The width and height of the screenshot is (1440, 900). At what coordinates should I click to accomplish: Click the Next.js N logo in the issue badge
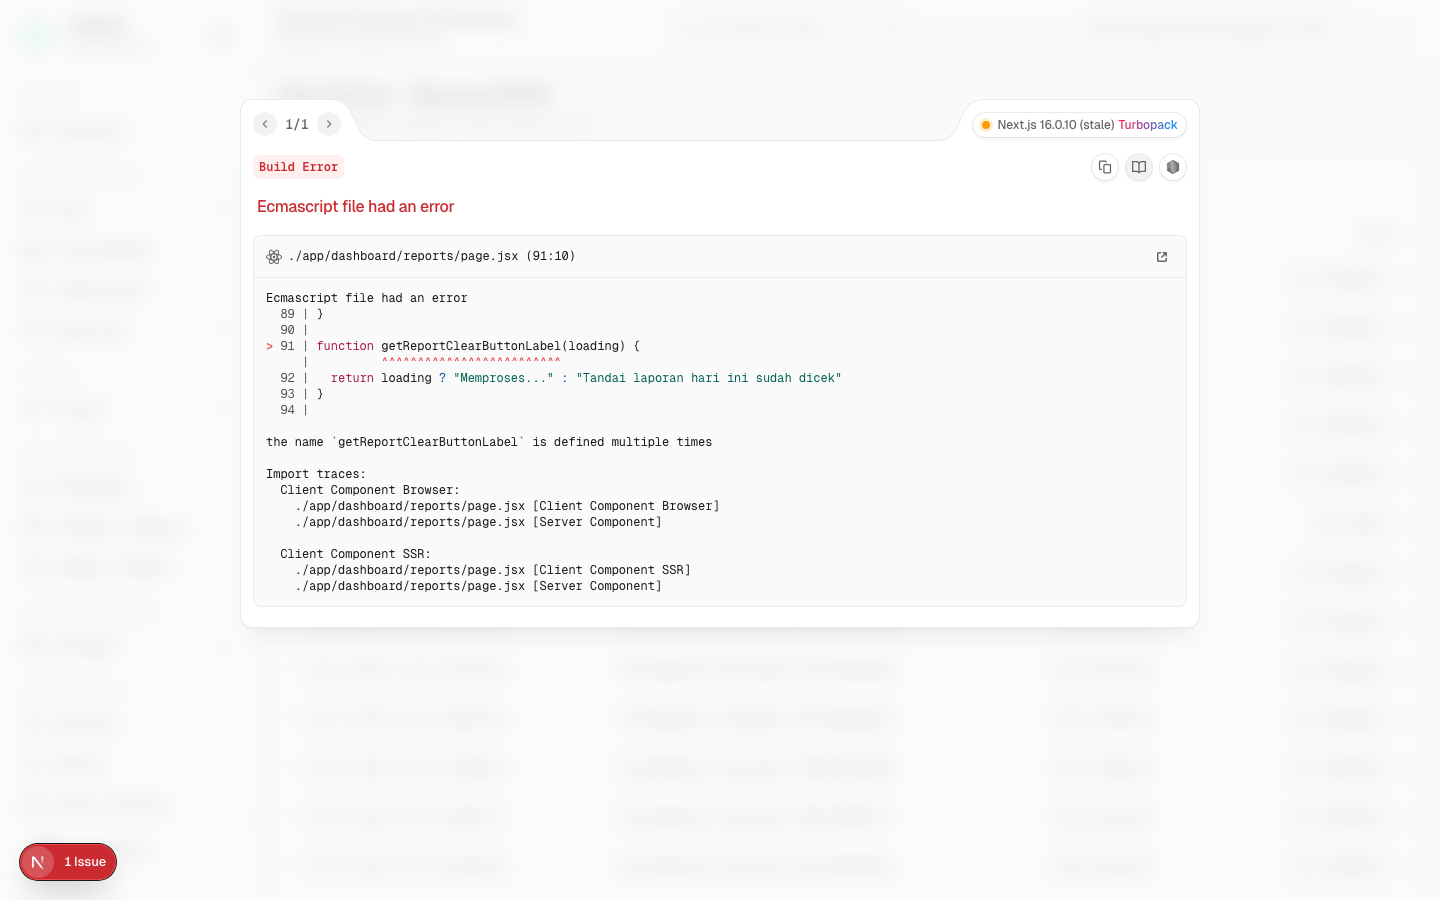pos(38,862)
